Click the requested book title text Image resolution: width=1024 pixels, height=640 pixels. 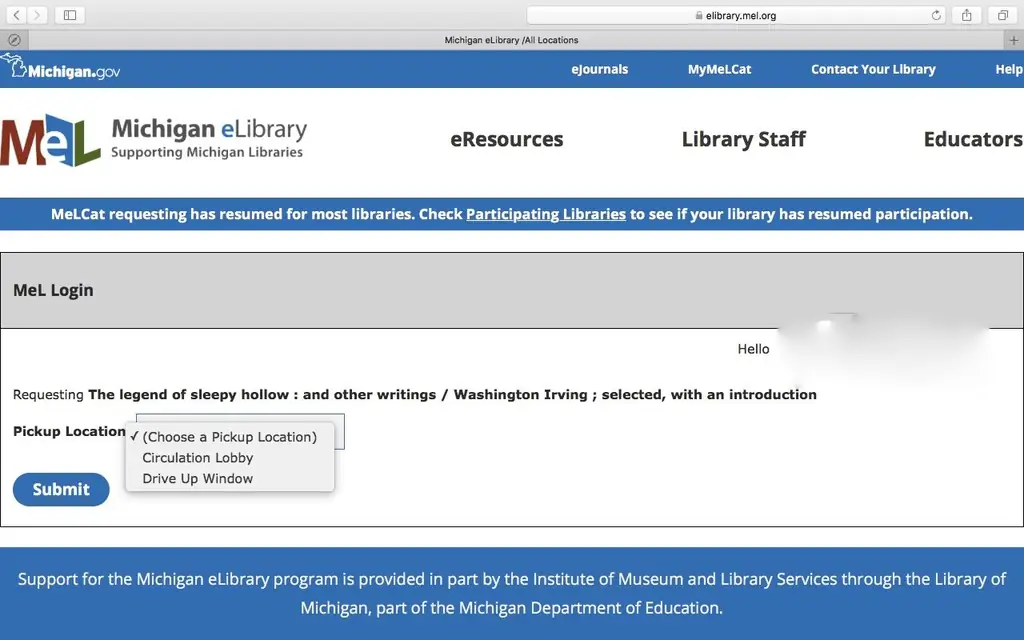pos(453,394)
